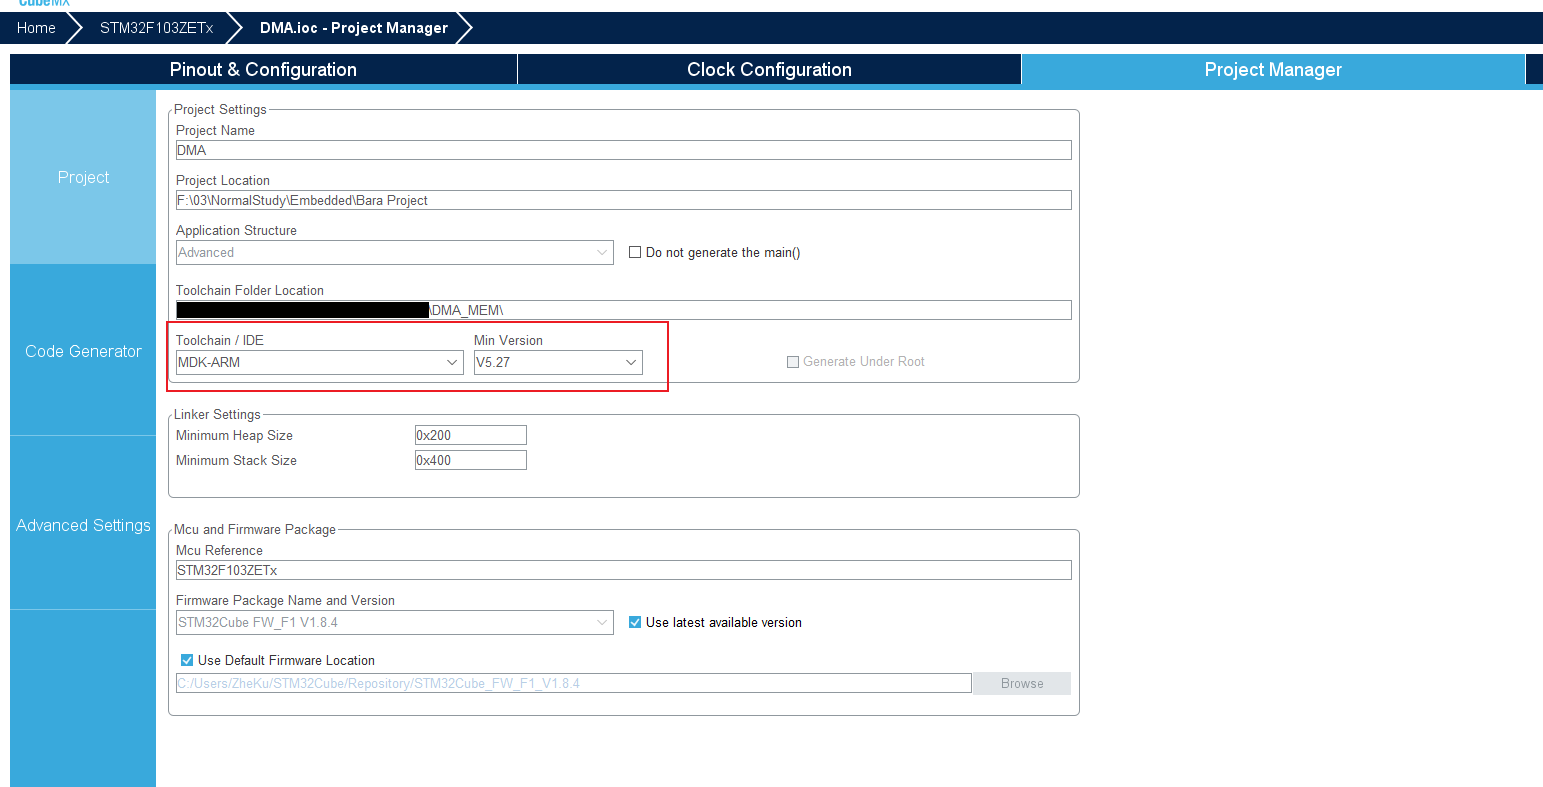Select DMA.ioc - Project Manager breadcrumb
Viewport: 1543px width, 787px height.
coord(354,28)
